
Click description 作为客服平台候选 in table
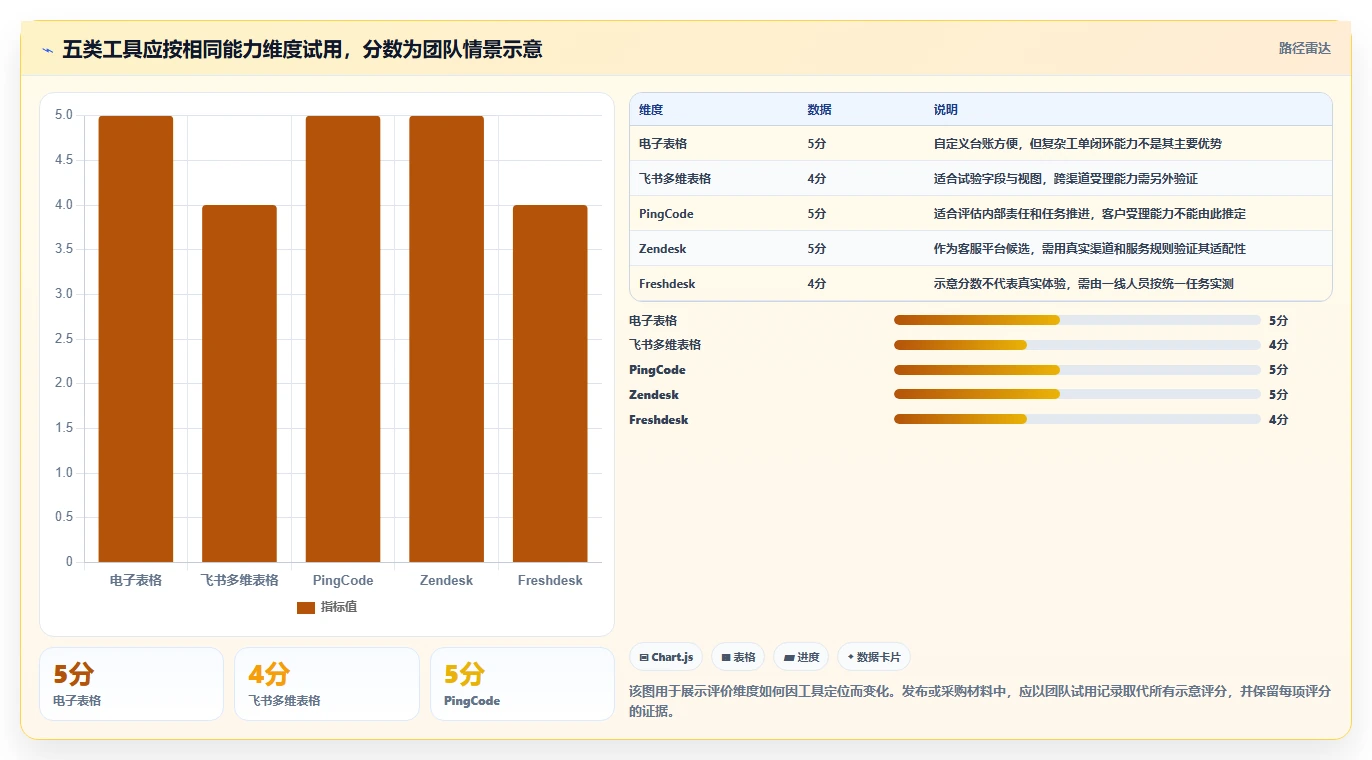(x=1090, y=249)
